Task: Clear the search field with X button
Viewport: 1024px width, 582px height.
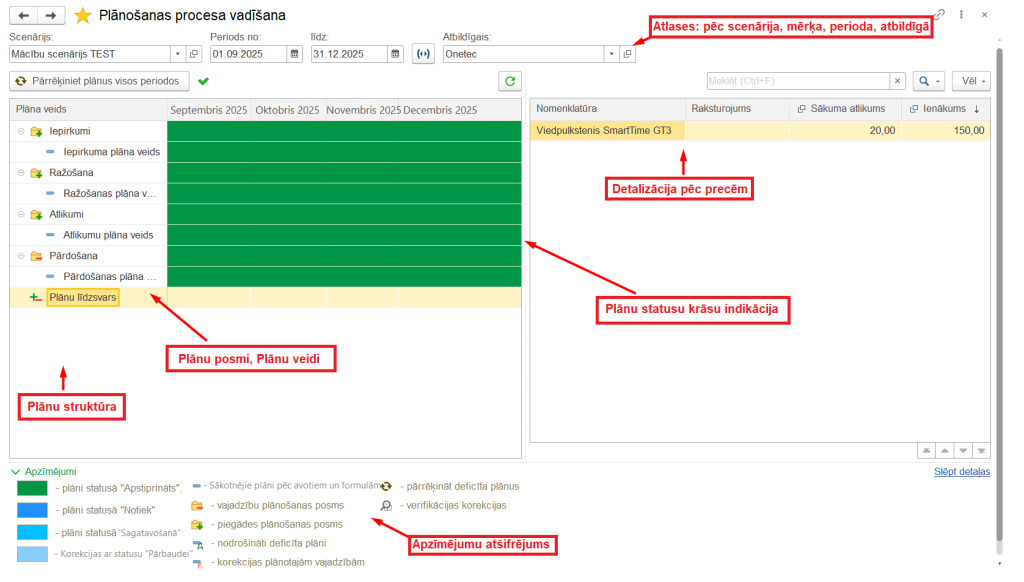Action: click(x=897, y=81)
